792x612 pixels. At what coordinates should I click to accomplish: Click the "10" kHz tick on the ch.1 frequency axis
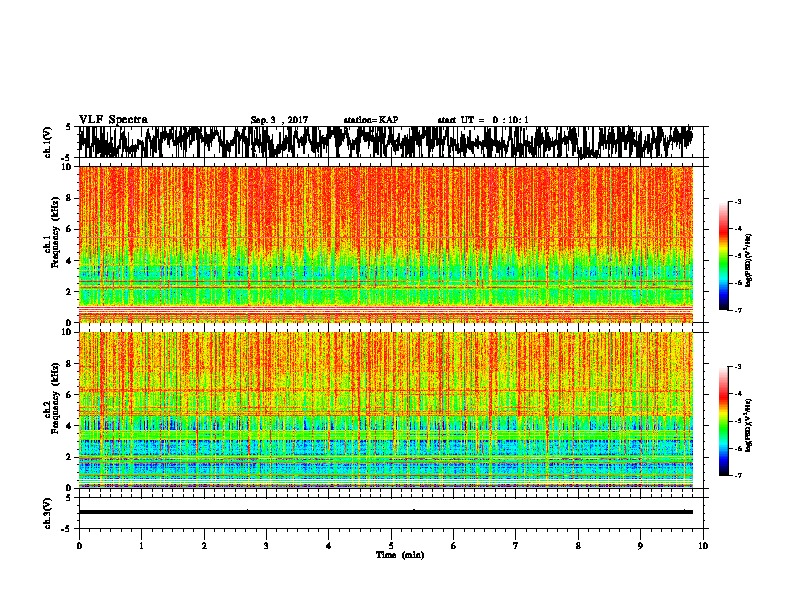point(68,167)
